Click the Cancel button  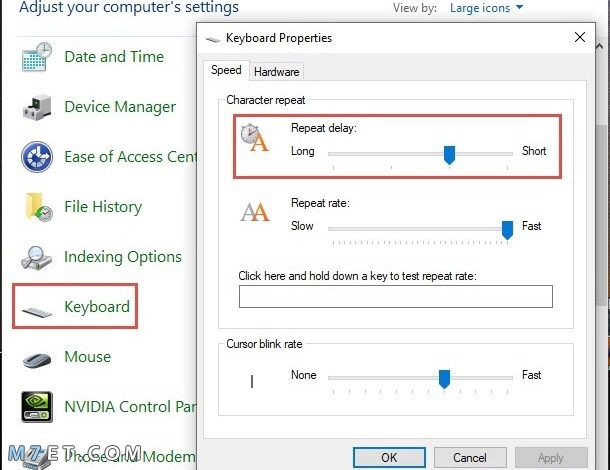470,458
